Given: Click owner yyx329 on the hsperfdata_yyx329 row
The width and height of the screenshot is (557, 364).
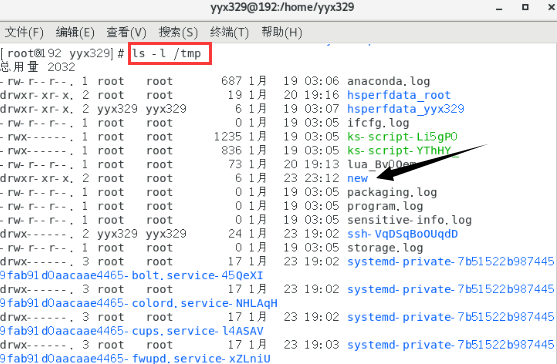Looking at the screenshot, I should point(117,109).
